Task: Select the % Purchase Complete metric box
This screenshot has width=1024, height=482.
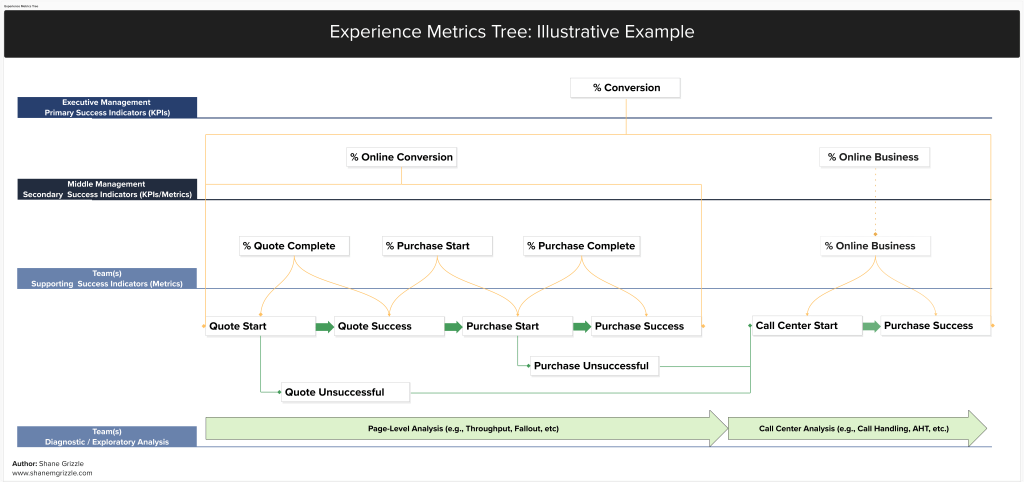Action: tap(581, 246)
